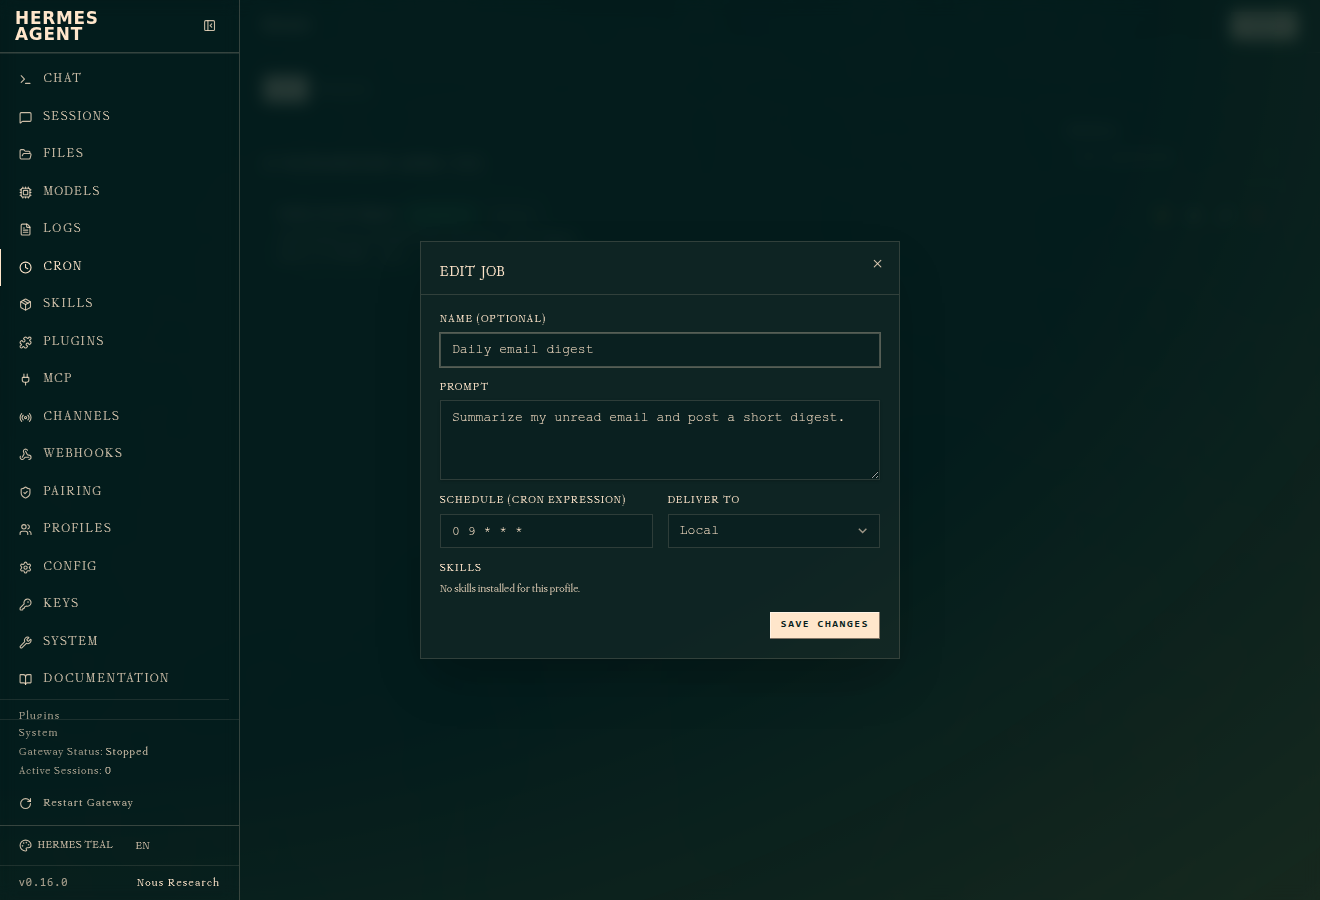Open Plugins label in sidebar
This screenshot has width=1320, height=900.
[73, 341]
